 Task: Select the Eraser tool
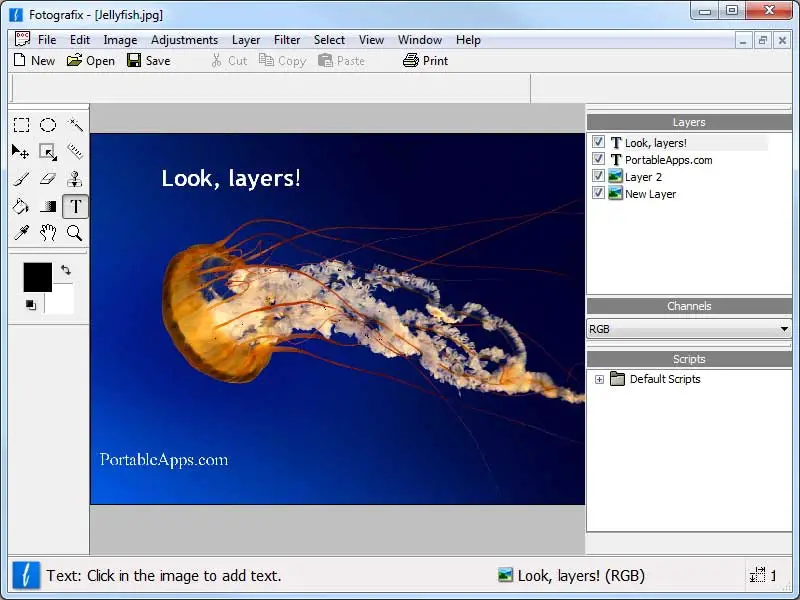pyautogui.click(x=48, y=179)
